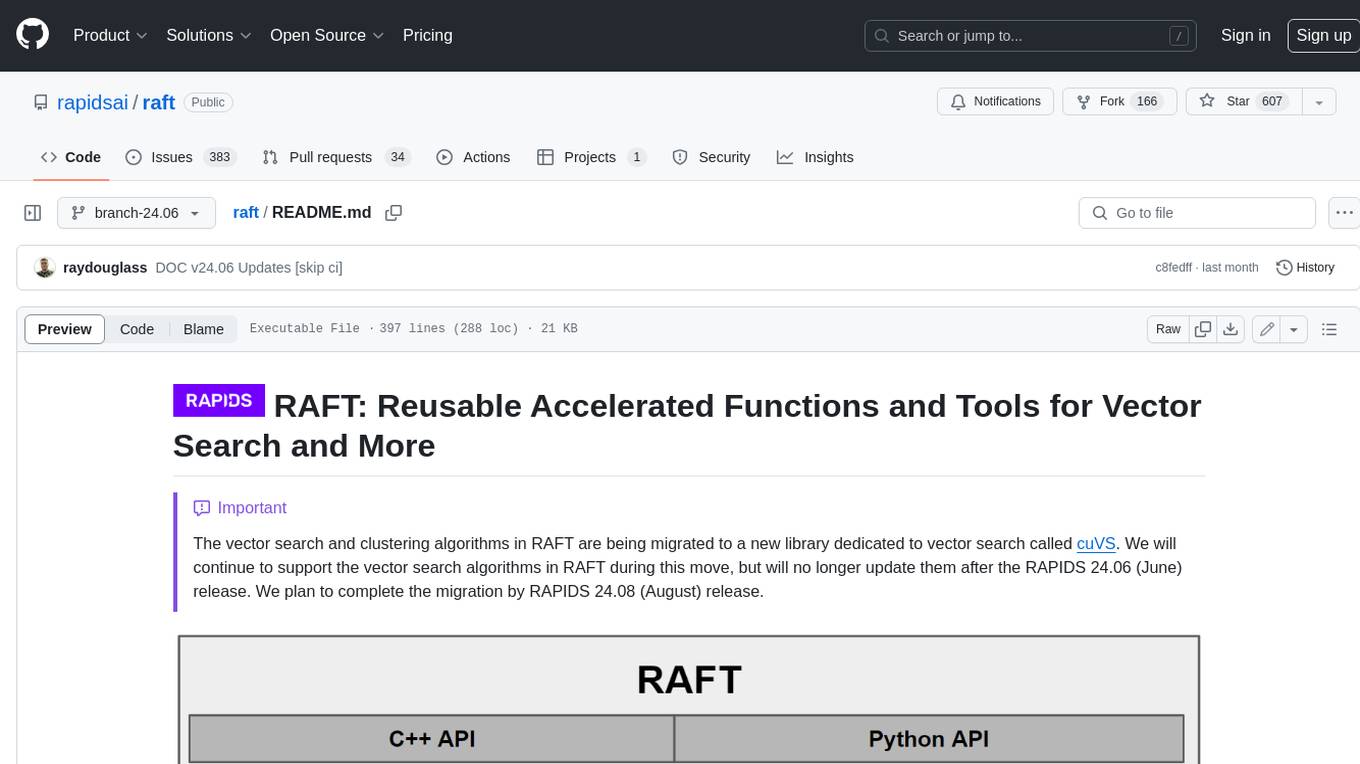1360x764 pixels.
Task: Open the branch-24.06 branch selector
Action: click(136, 213)
